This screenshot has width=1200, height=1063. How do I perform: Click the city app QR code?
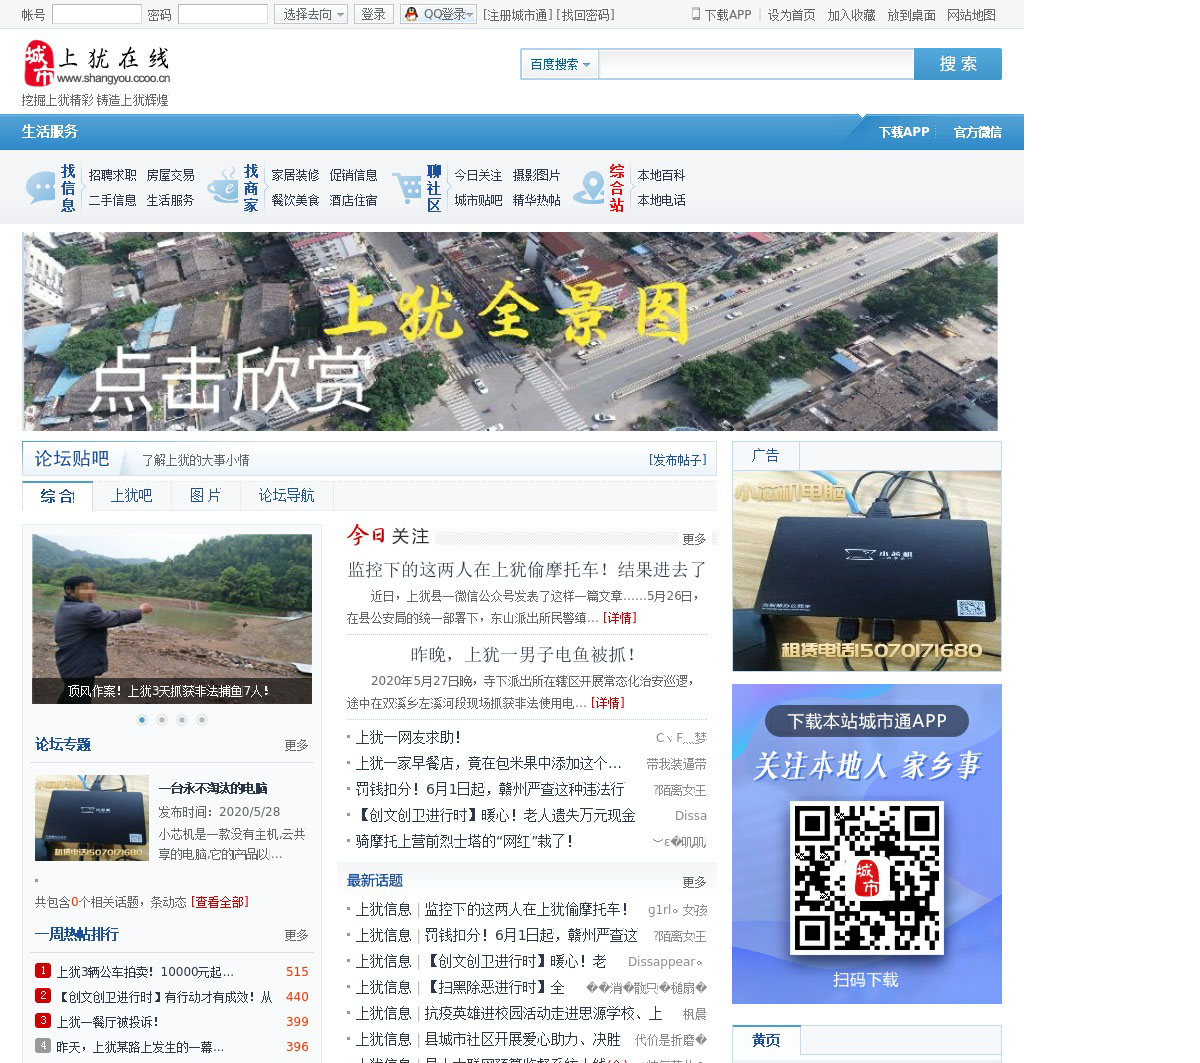click(x=866, y=876)
